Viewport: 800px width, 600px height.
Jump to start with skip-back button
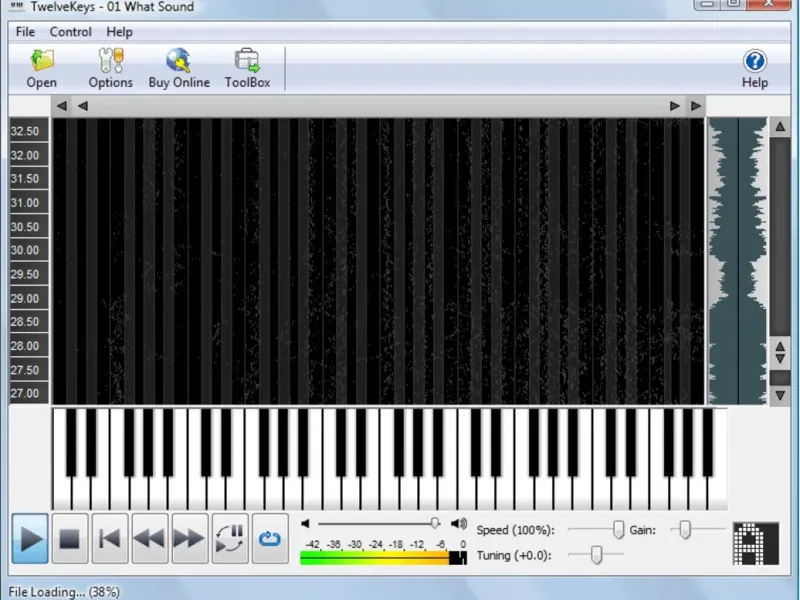[110, 539]
